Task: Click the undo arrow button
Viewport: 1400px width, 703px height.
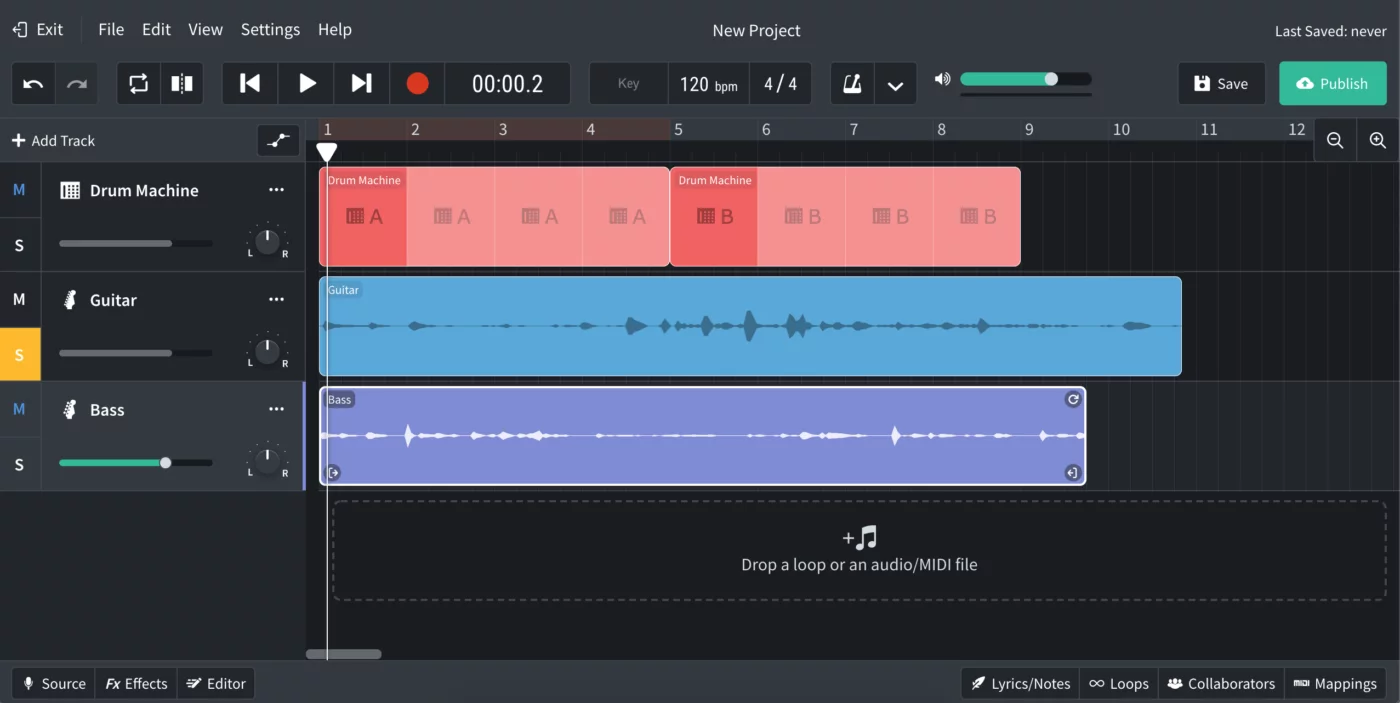Action: tap(33, 84)
